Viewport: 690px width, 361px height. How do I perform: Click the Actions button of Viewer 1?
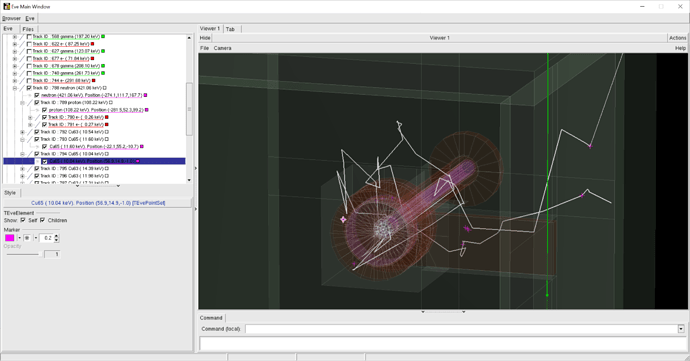point(678,38)
